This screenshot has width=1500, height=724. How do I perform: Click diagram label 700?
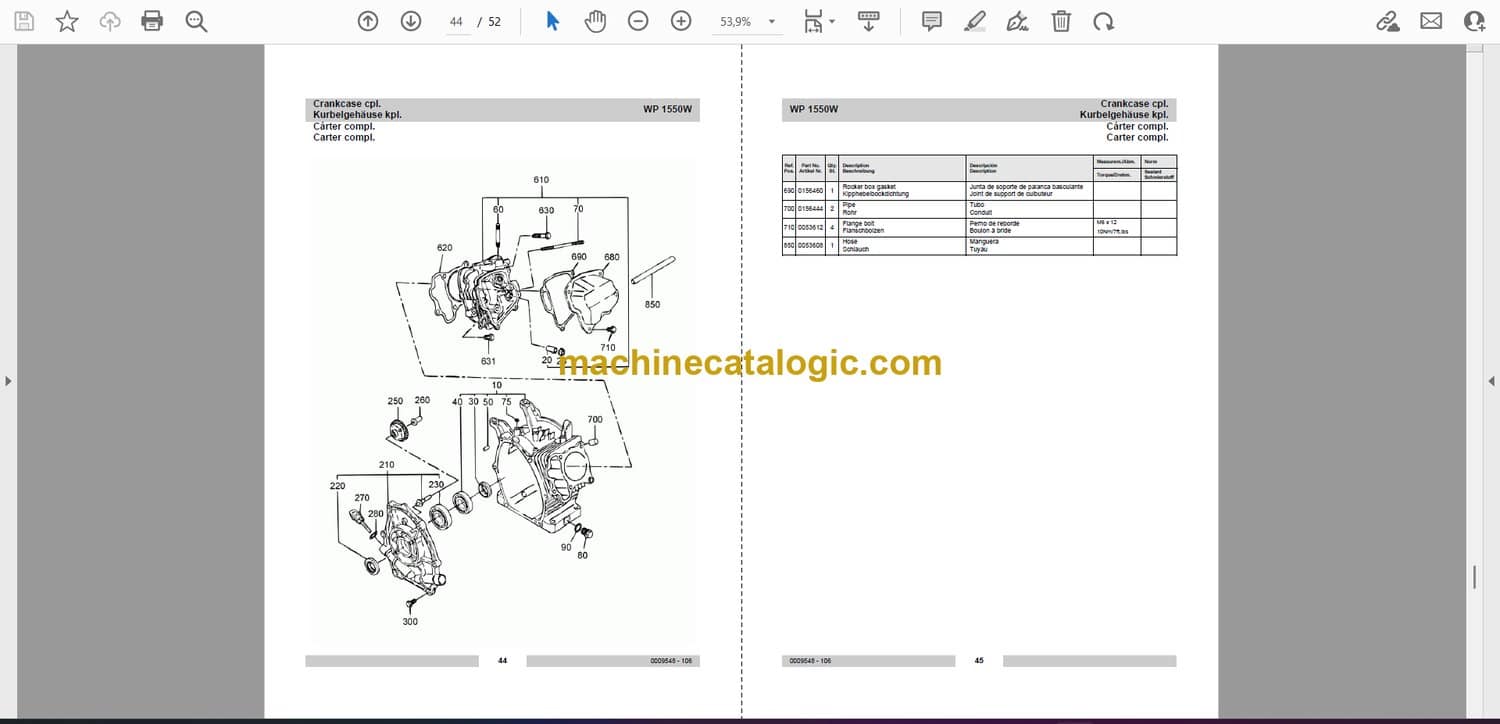point(595,419)
